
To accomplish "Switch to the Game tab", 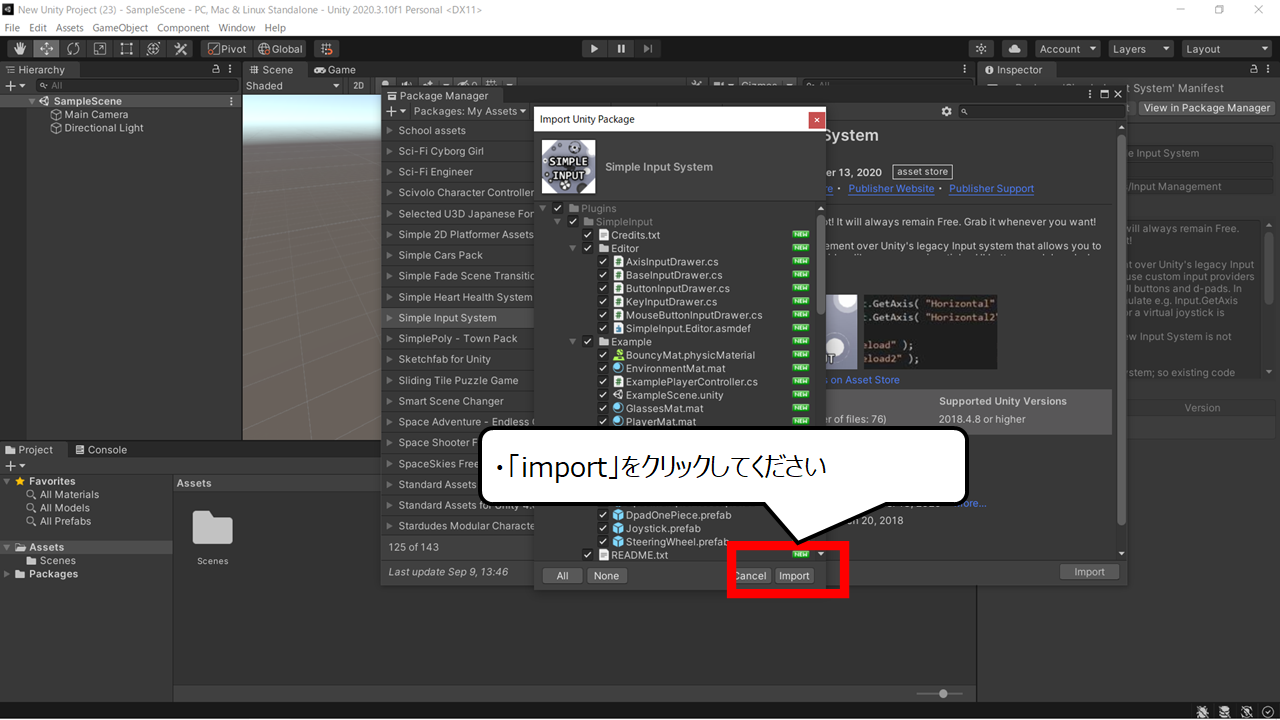I will (335, 70).
